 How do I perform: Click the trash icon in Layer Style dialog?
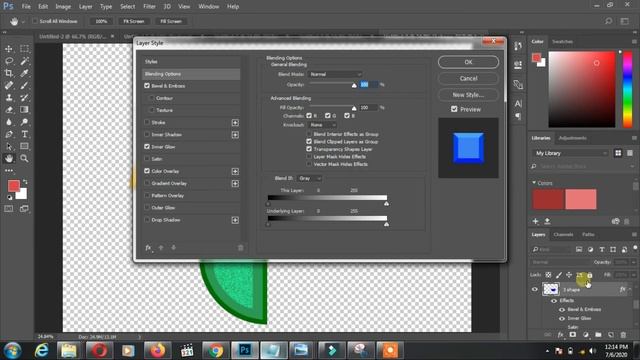pos(240,247)
